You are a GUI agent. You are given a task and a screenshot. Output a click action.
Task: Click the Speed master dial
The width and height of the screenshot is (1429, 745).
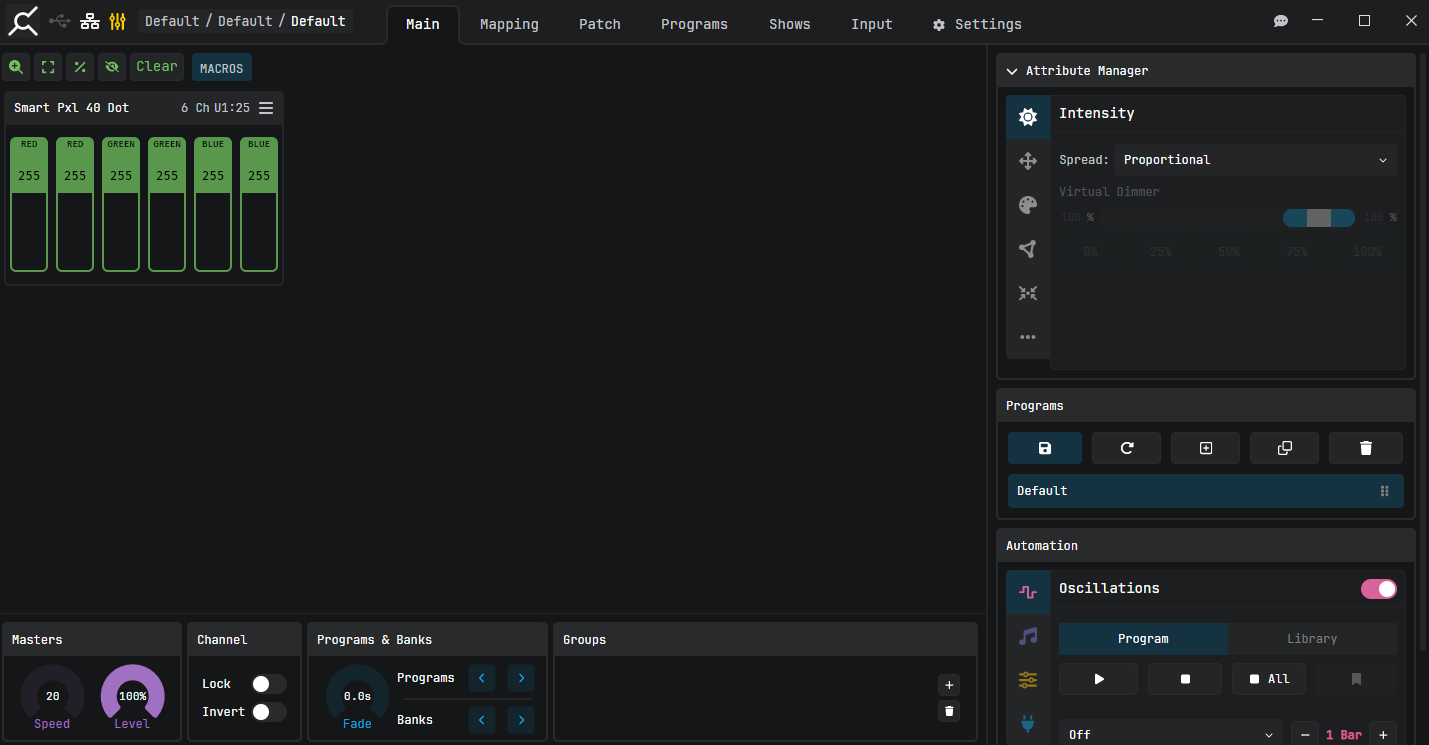(x=52, y=696)
